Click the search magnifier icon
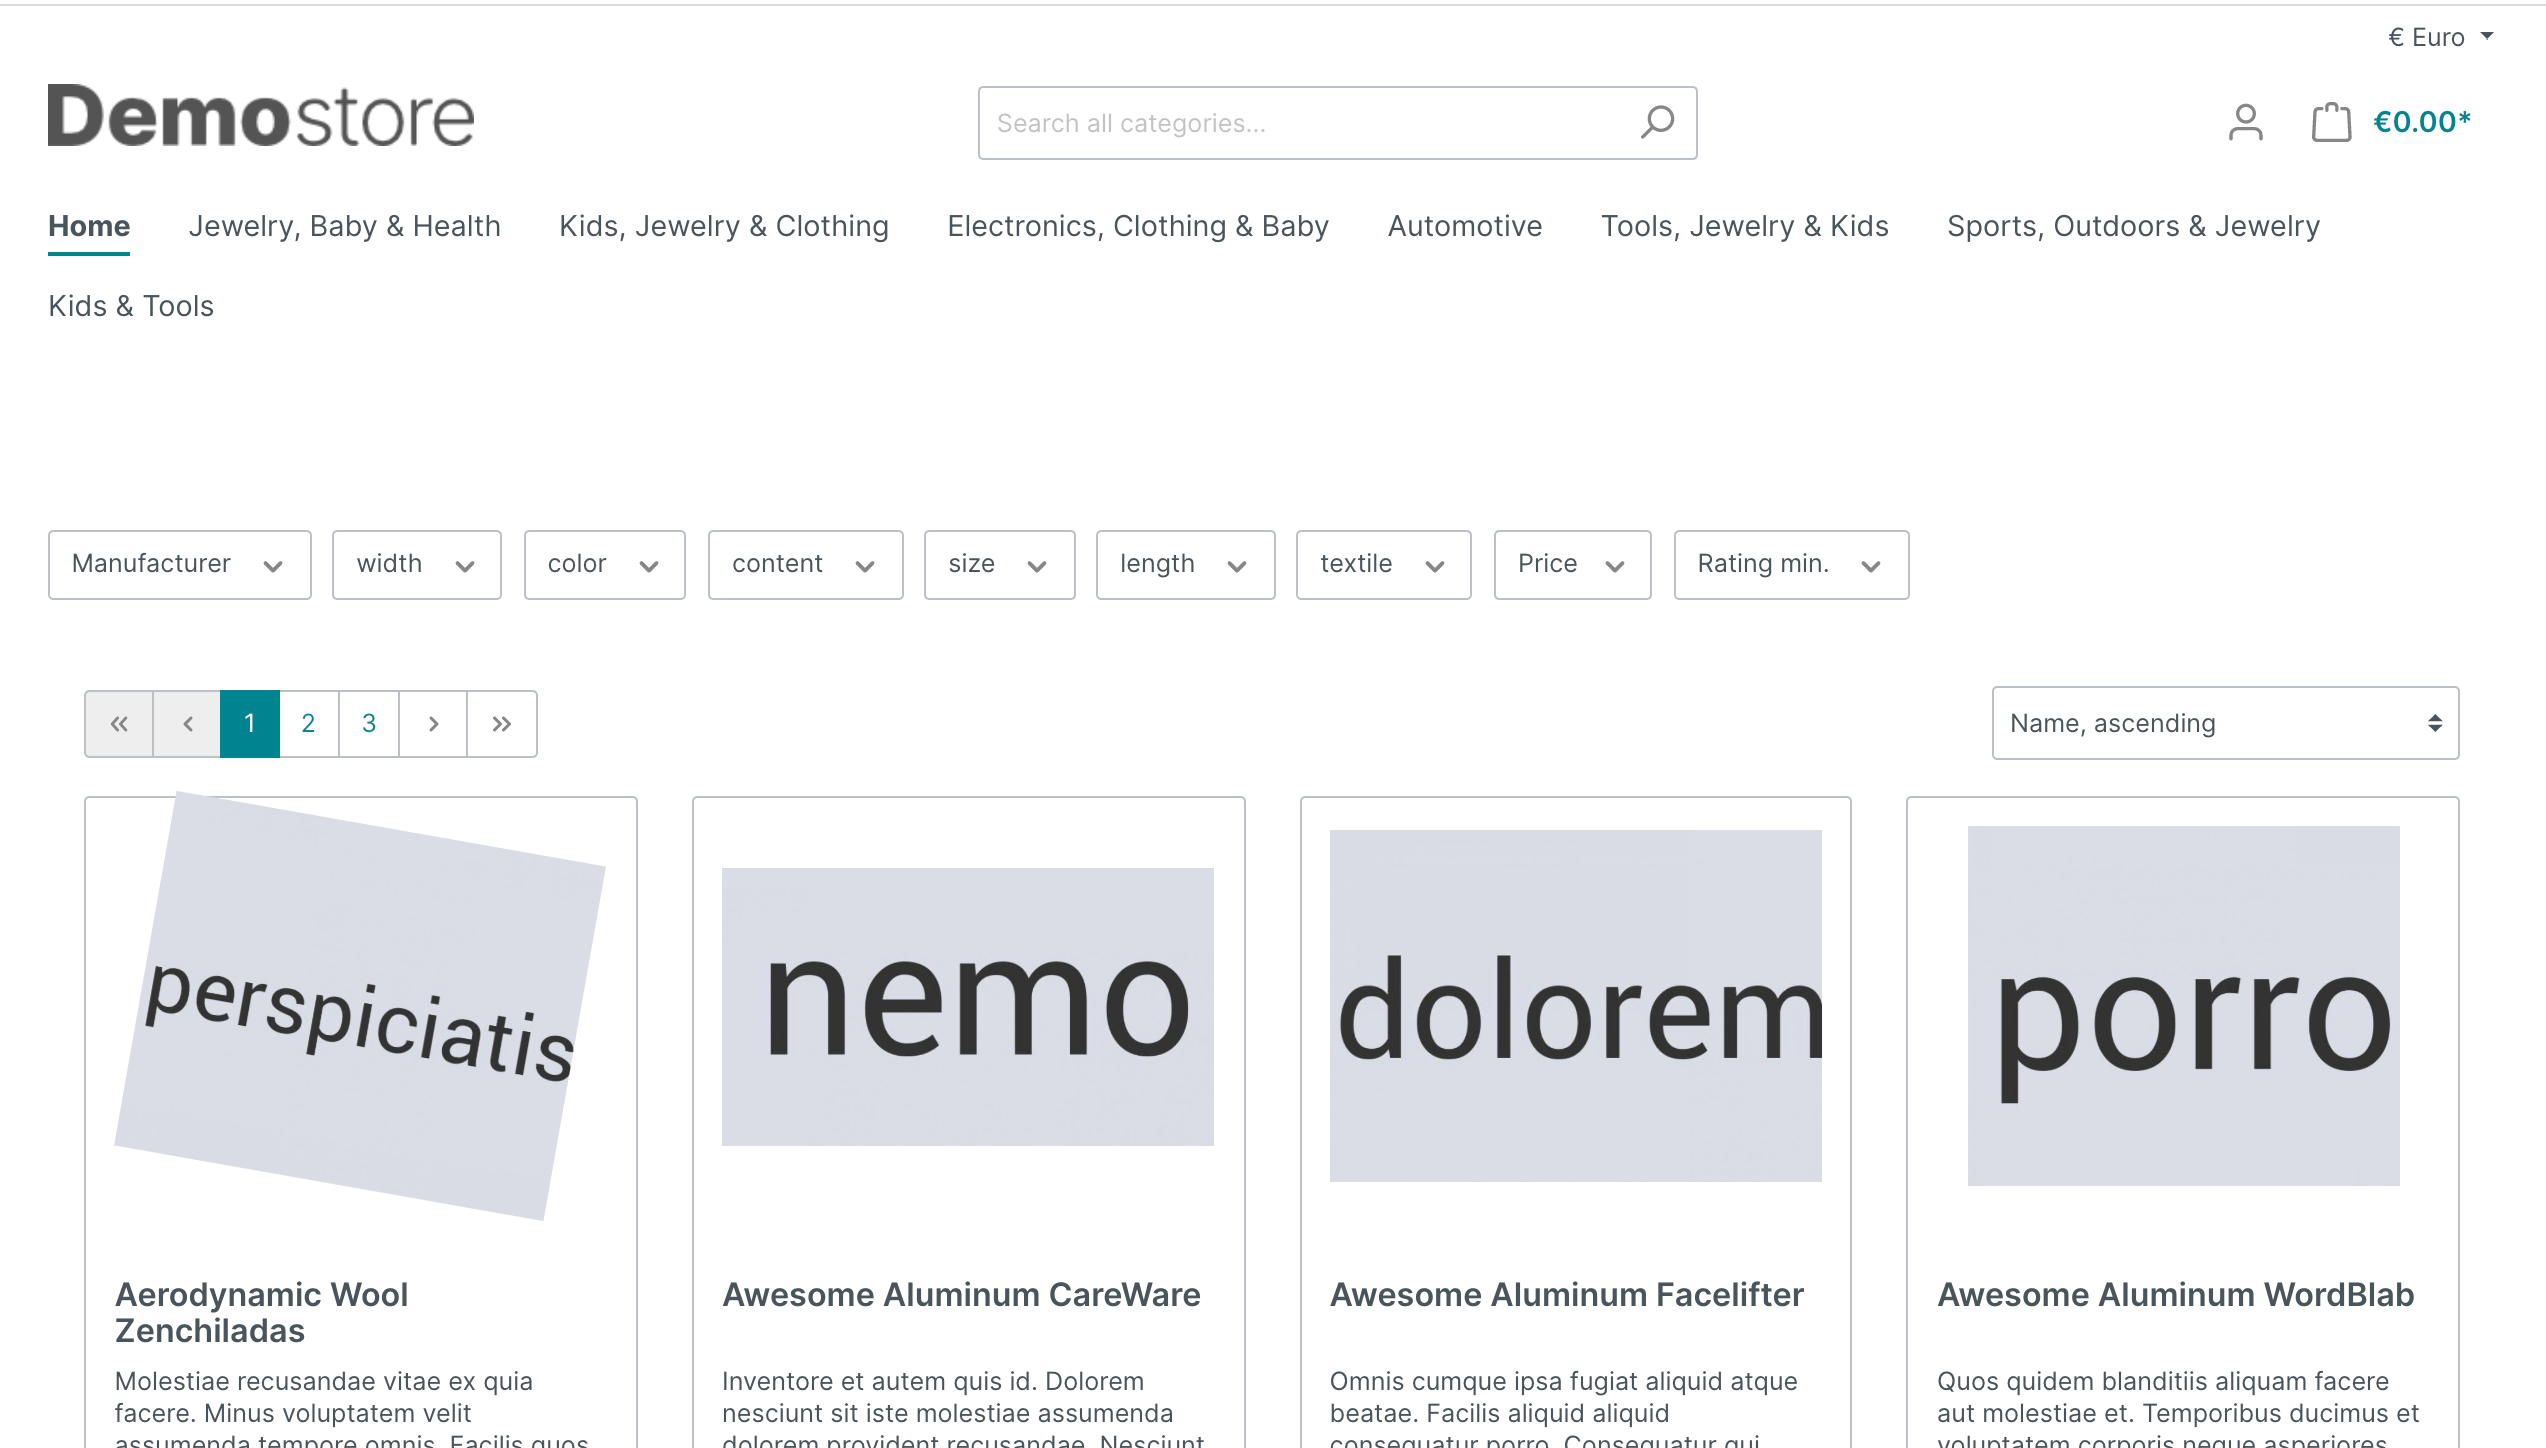Image resolution: width=2546 pixels, height=1448 pixels. [1656, 123]
